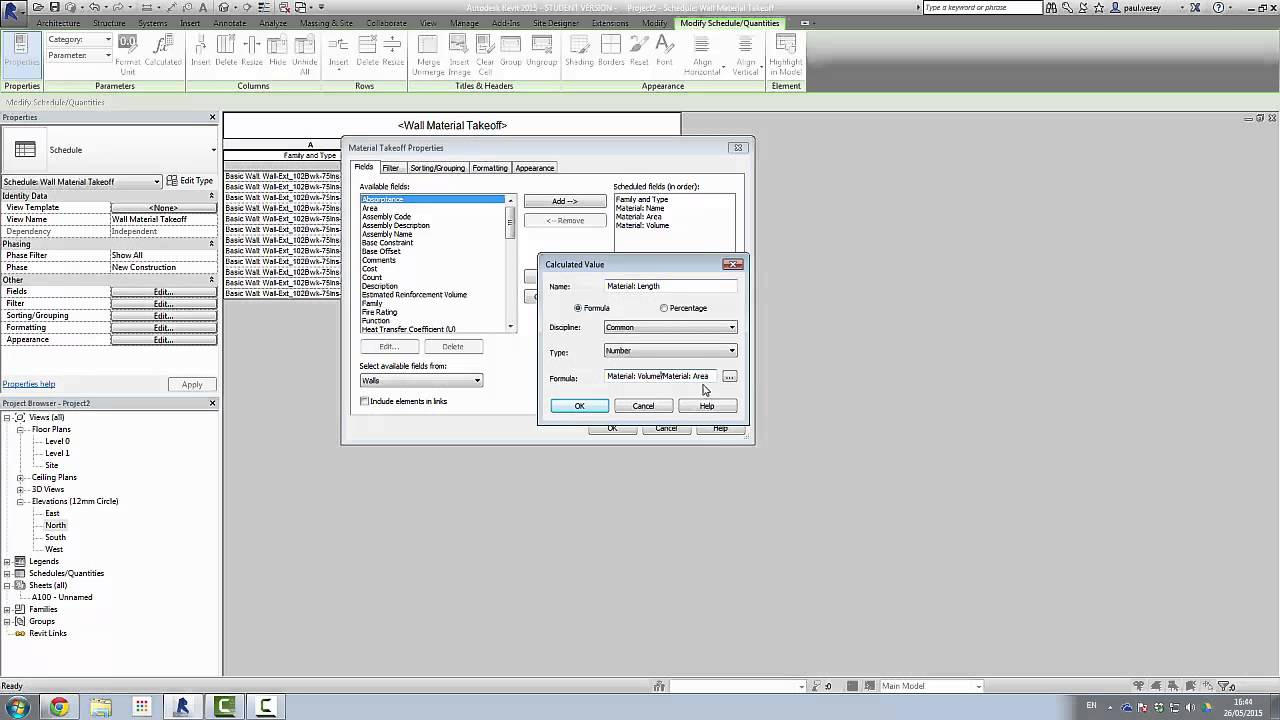Click the Edit Type icon in Properties
The image size is (1280, 720).
tap(190, 181)
